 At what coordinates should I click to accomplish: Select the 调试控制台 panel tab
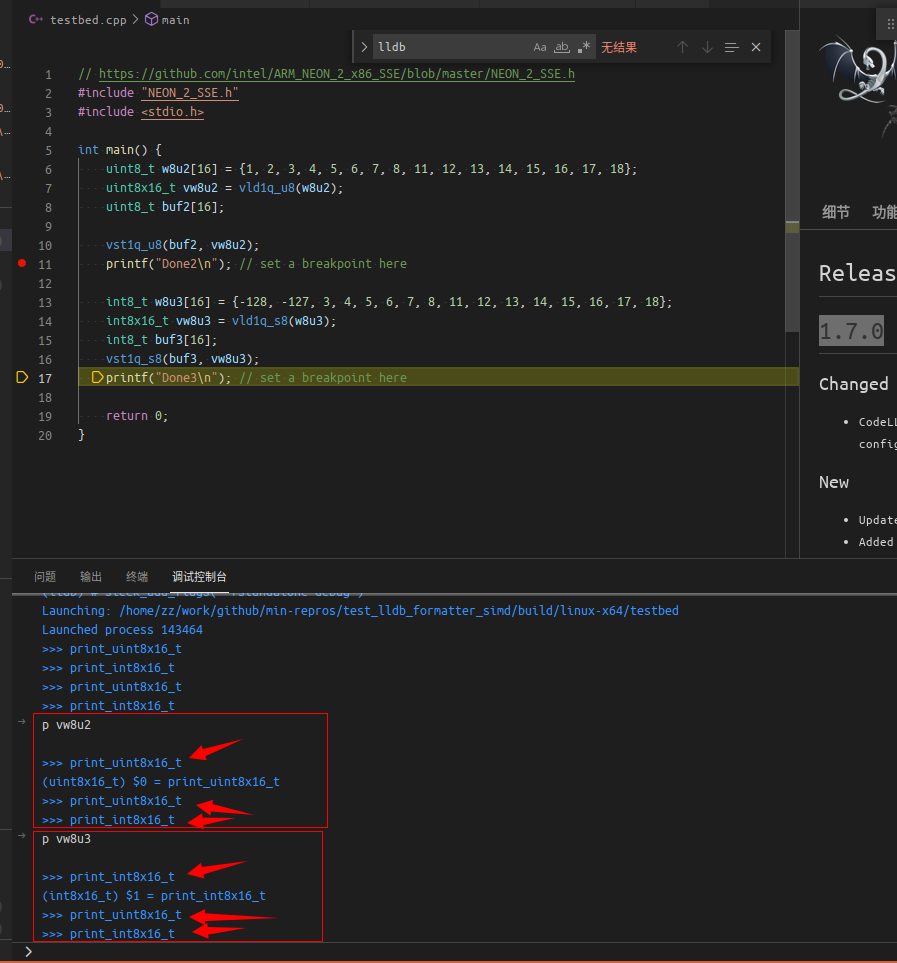click(x=199, y=577)
